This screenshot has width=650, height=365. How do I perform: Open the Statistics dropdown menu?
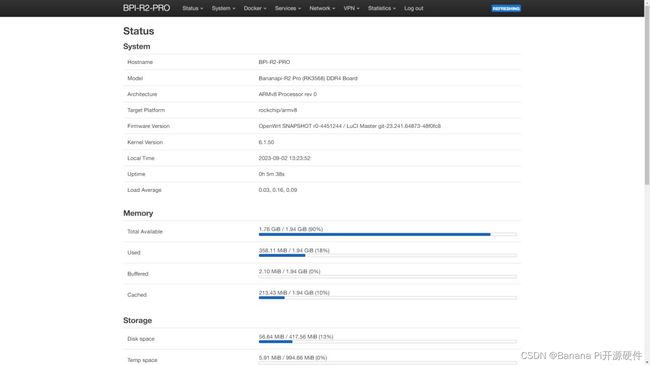coord(382,8)
